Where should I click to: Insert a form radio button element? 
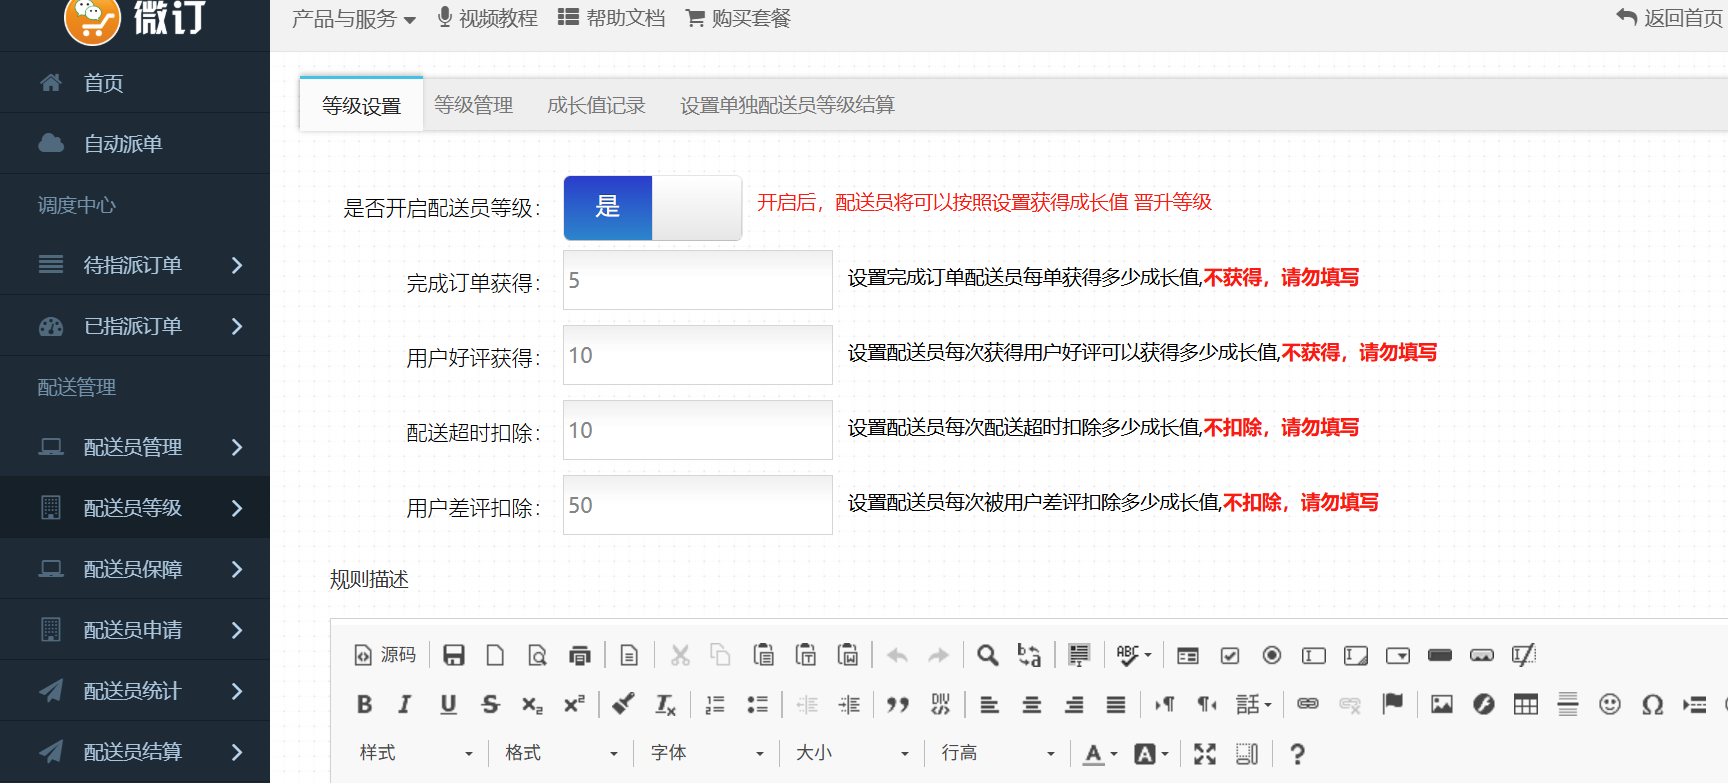1272,655
